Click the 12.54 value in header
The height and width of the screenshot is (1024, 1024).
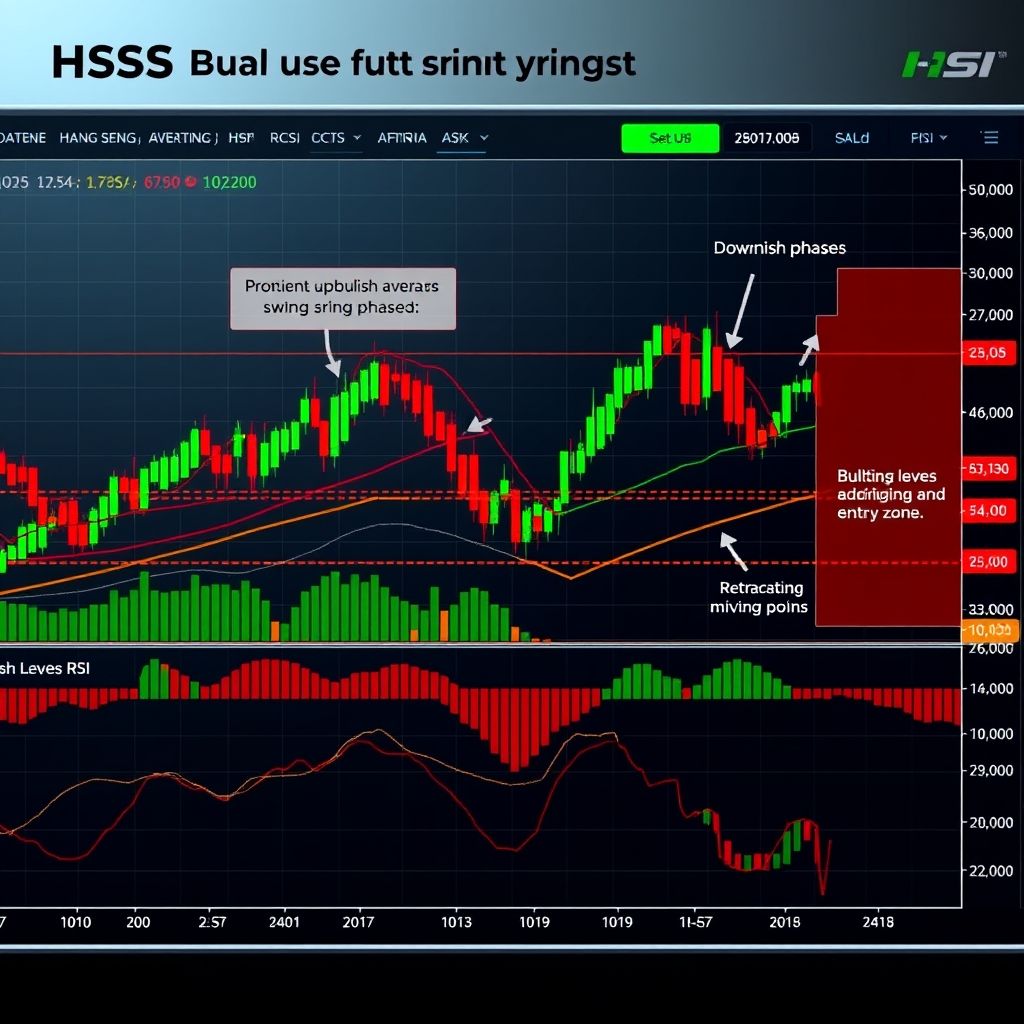(57, 182)
